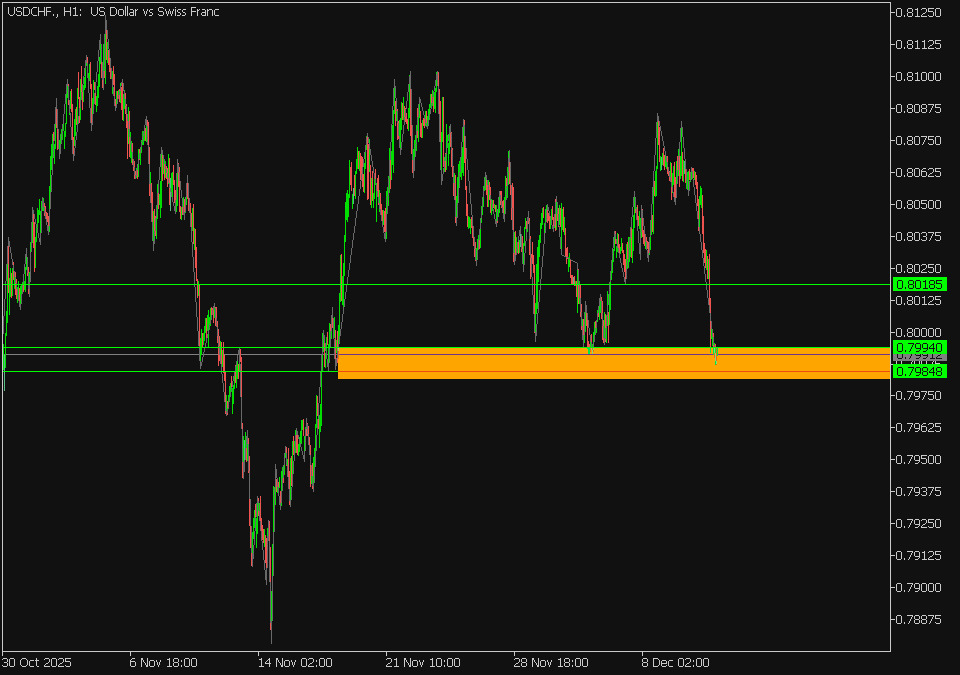This screenshot has height=675, width=960.
Task: Click the 0.81250 price scale label
Action: (x=918, y=13)
